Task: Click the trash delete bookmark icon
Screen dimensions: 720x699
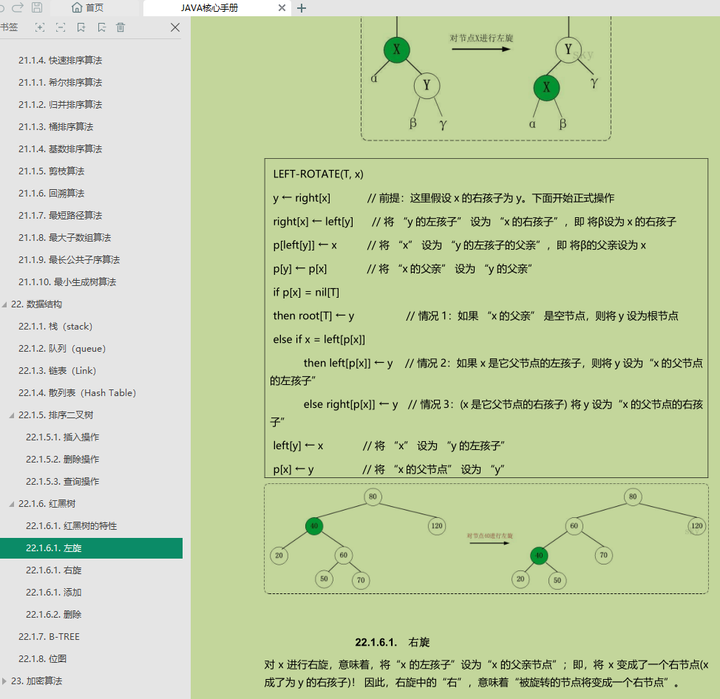Action: pos(120,28)
